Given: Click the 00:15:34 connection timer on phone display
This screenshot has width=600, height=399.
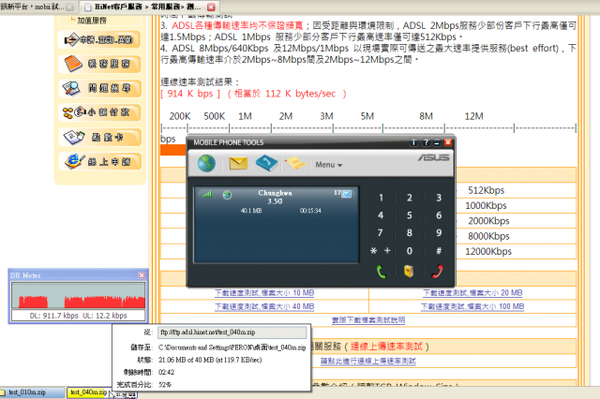Looking at the screenshot, I should tap(310, 211).
